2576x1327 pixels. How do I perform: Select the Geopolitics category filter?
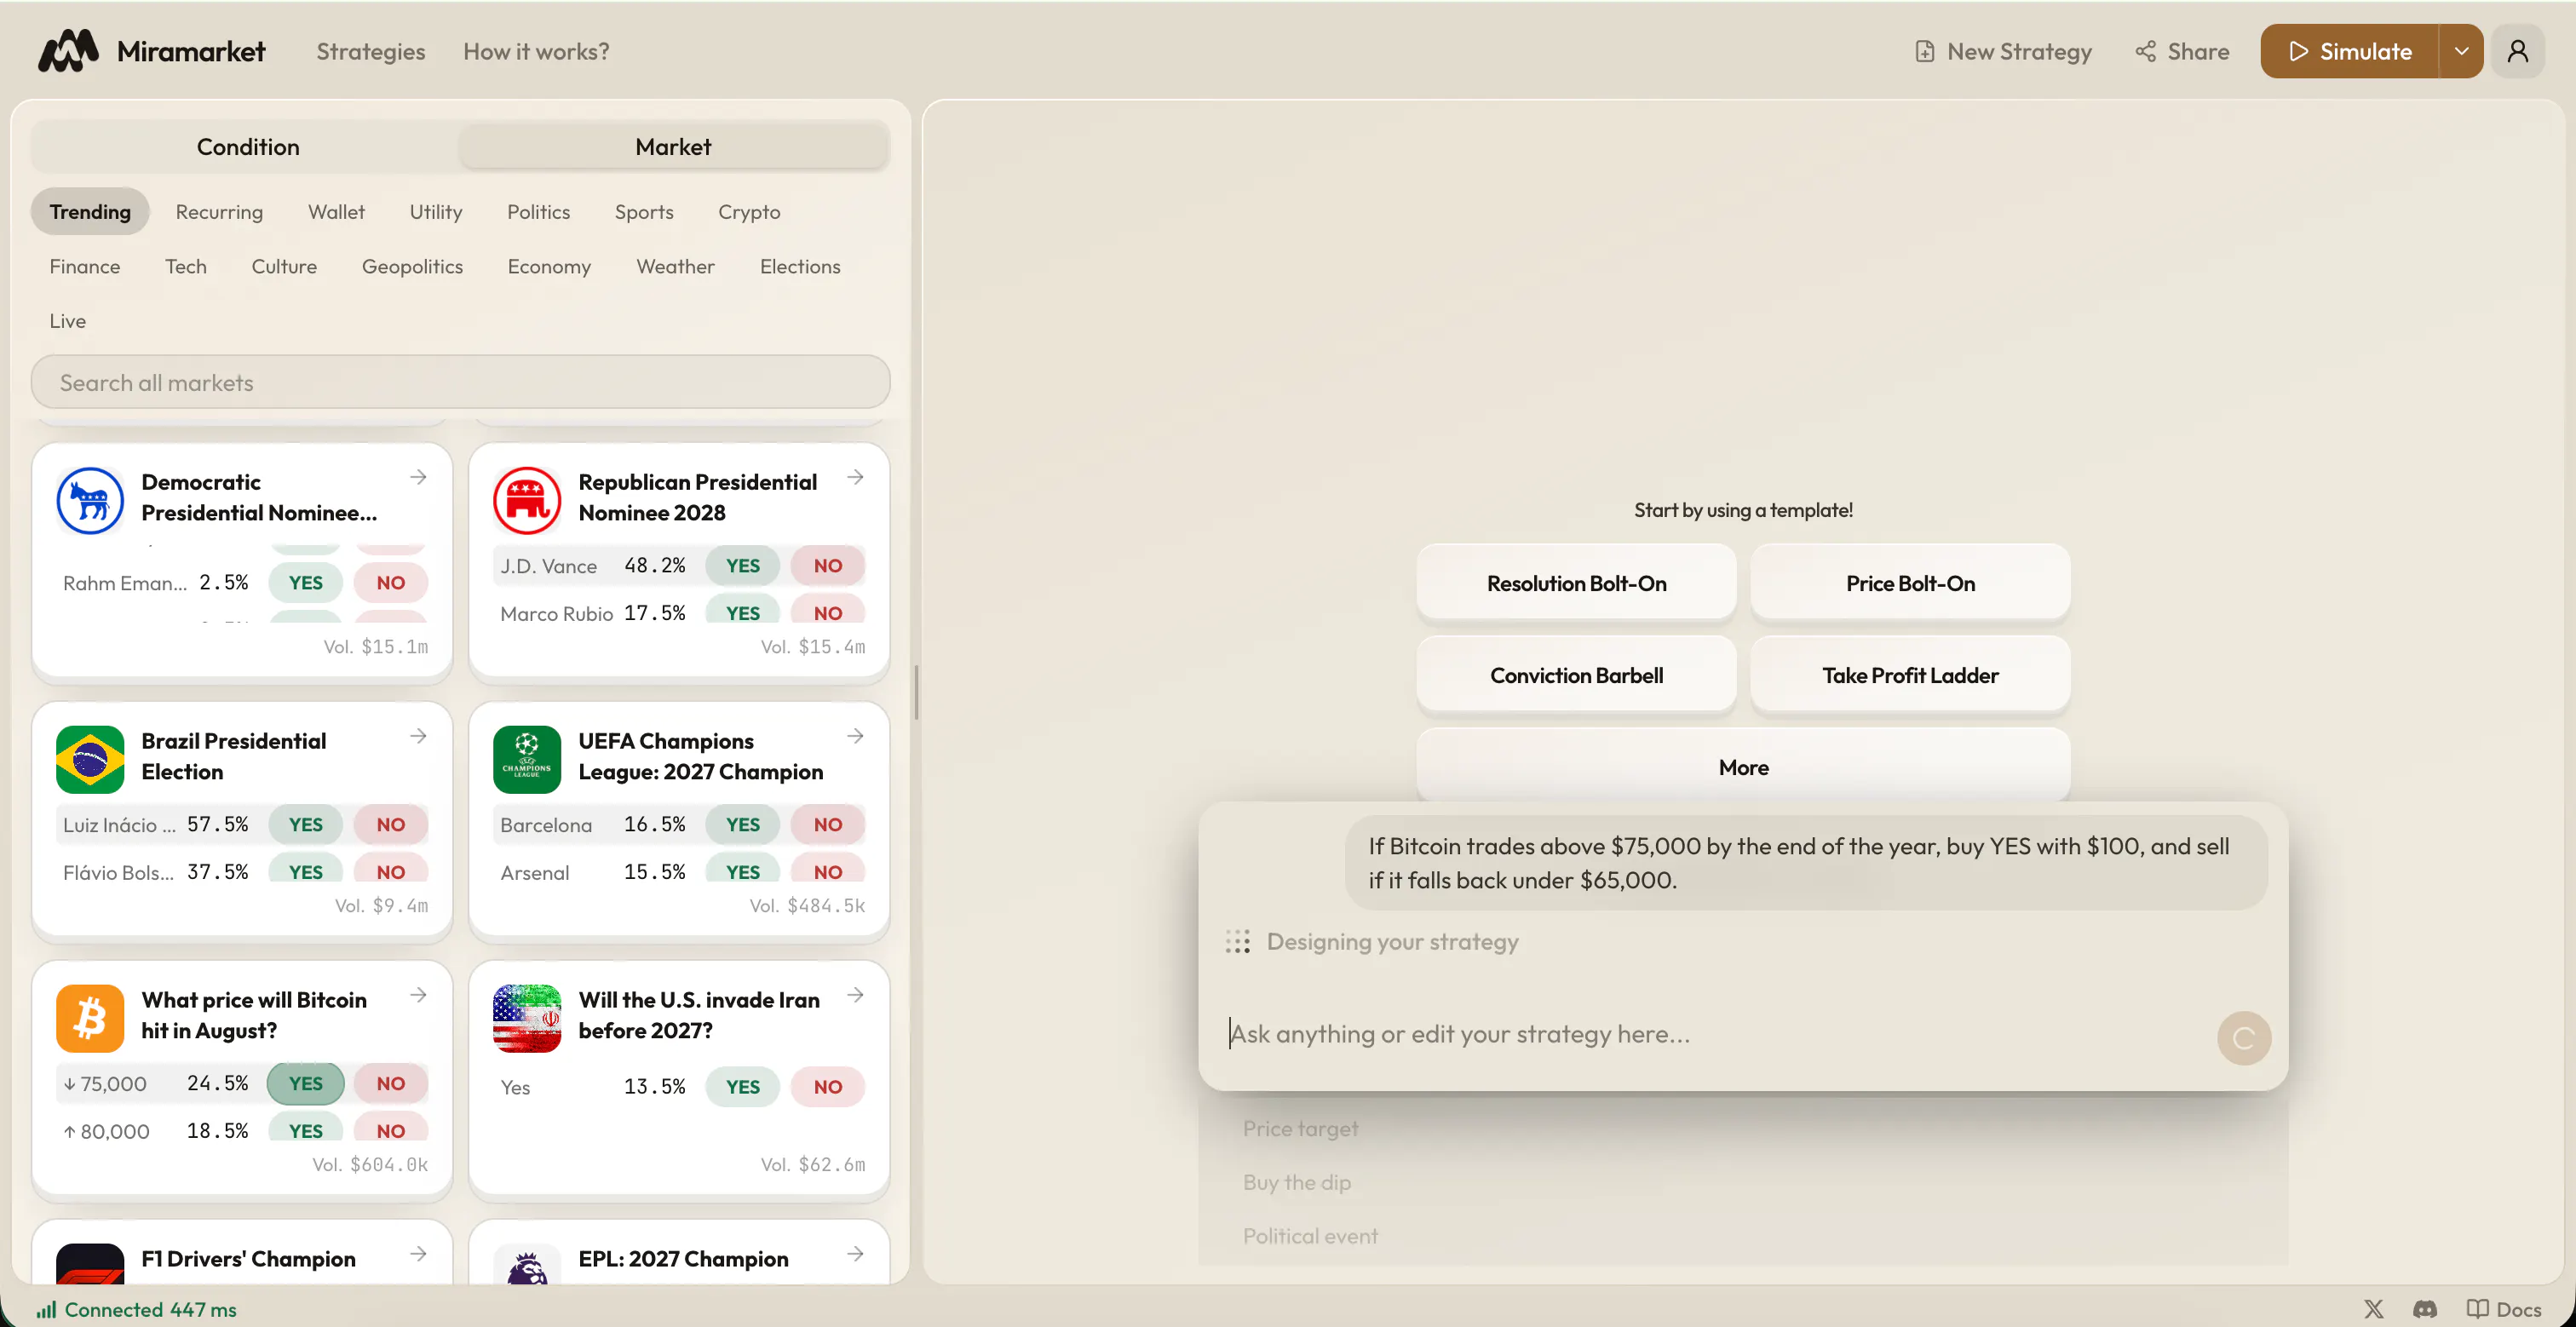pyautogui.click(x=412, y=267)
